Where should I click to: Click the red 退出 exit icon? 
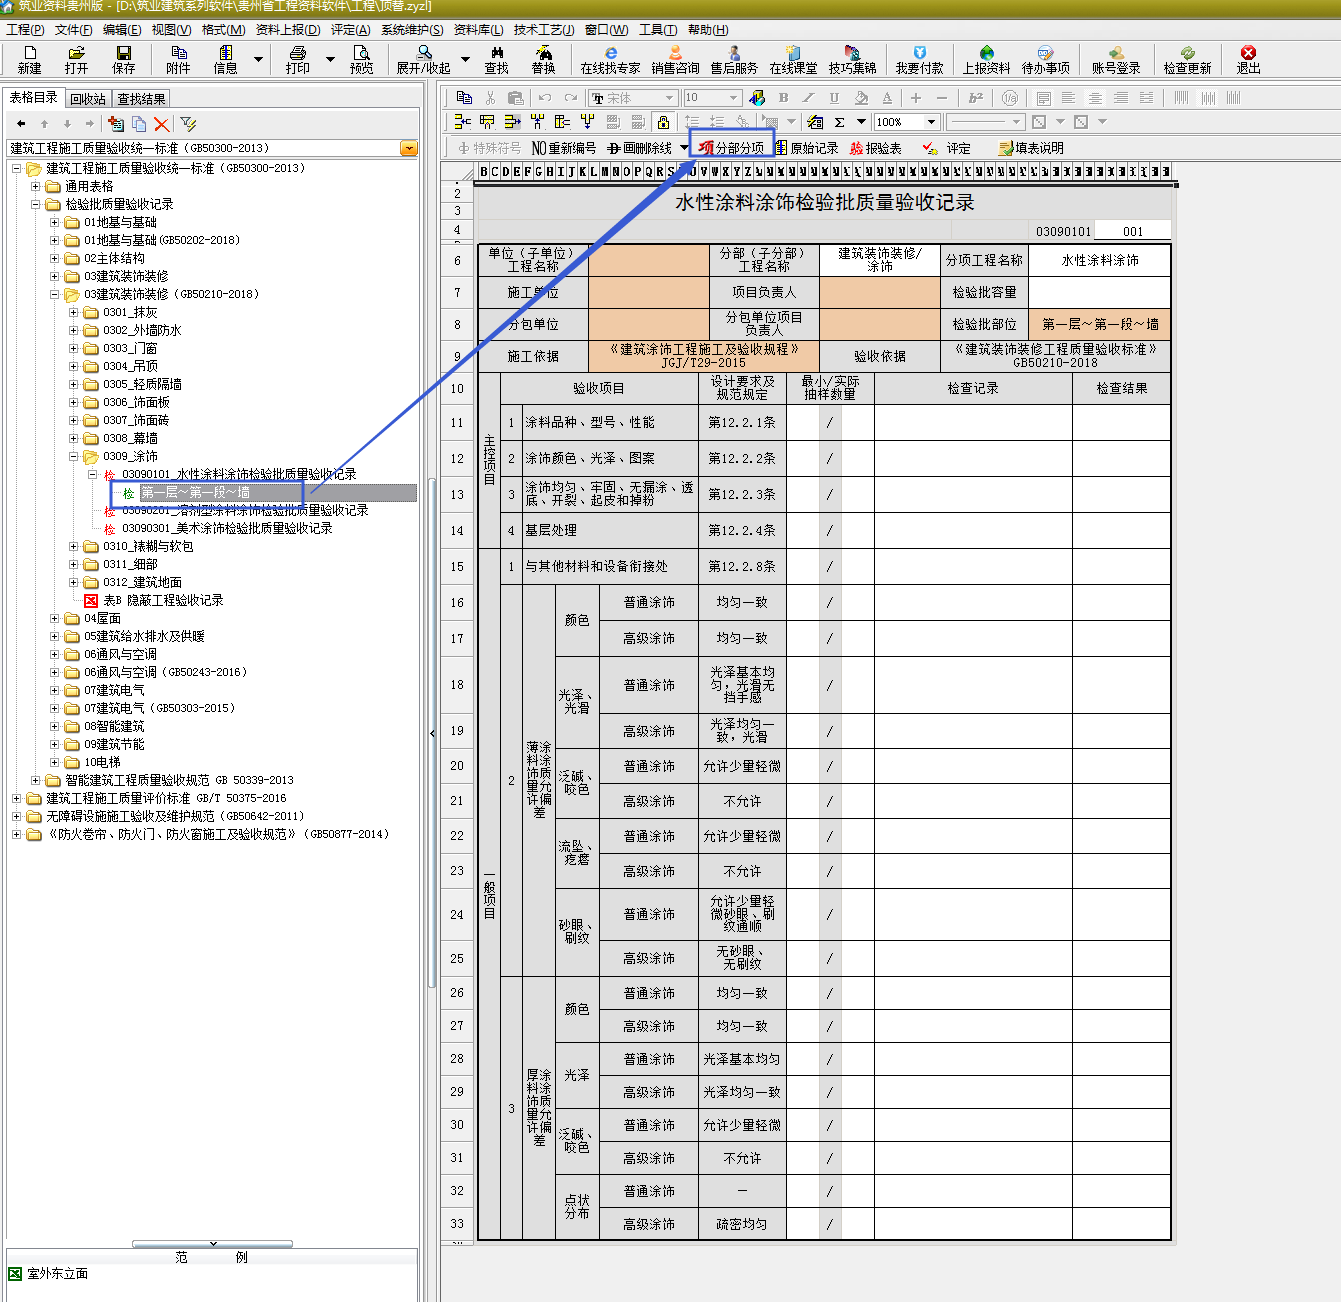1248,59
